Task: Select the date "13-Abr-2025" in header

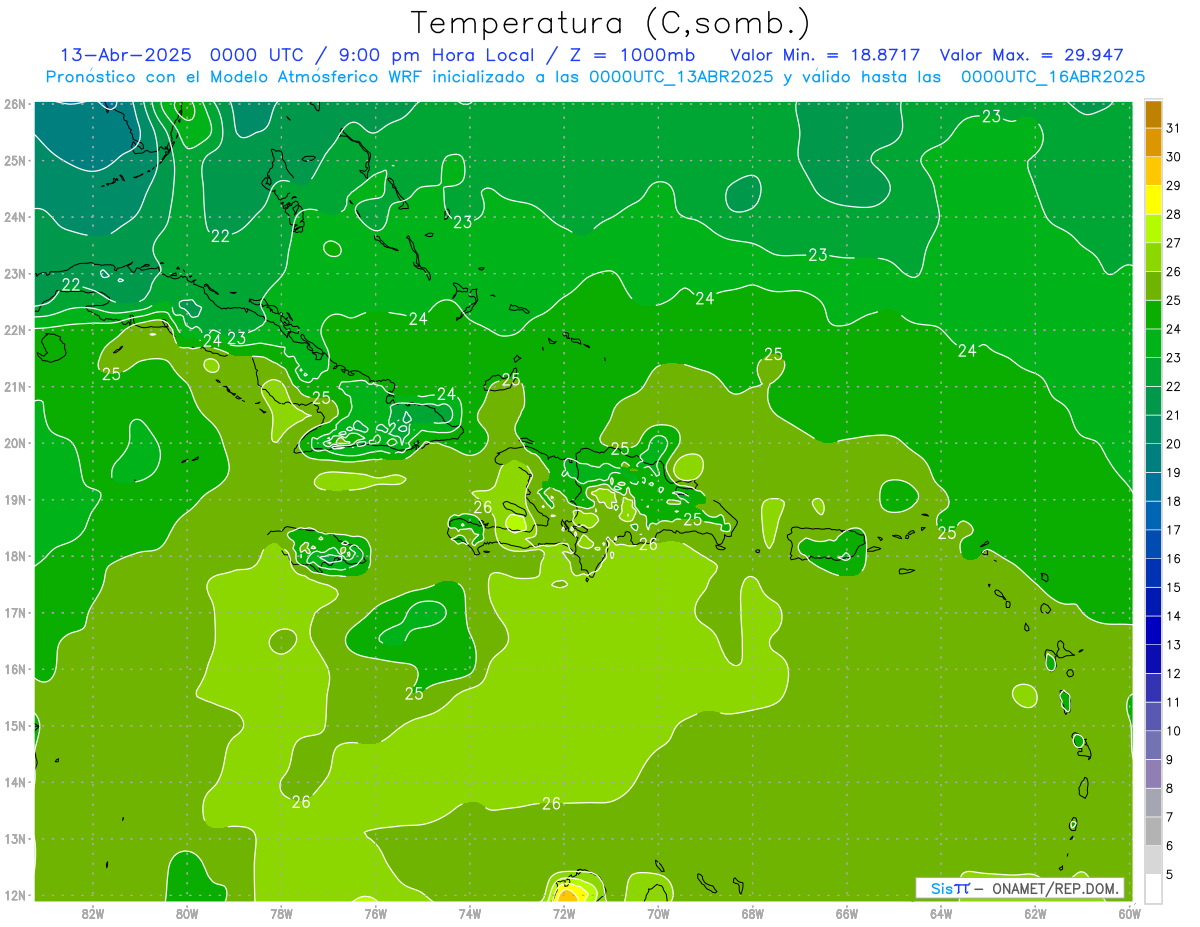Action: point(125,55)
